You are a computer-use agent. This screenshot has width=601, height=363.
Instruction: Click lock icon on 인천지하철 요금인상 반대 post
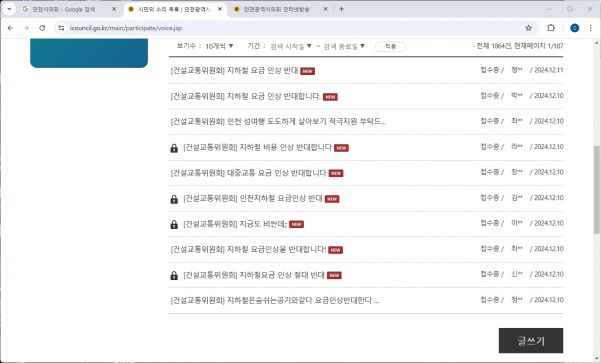point(174,199)
